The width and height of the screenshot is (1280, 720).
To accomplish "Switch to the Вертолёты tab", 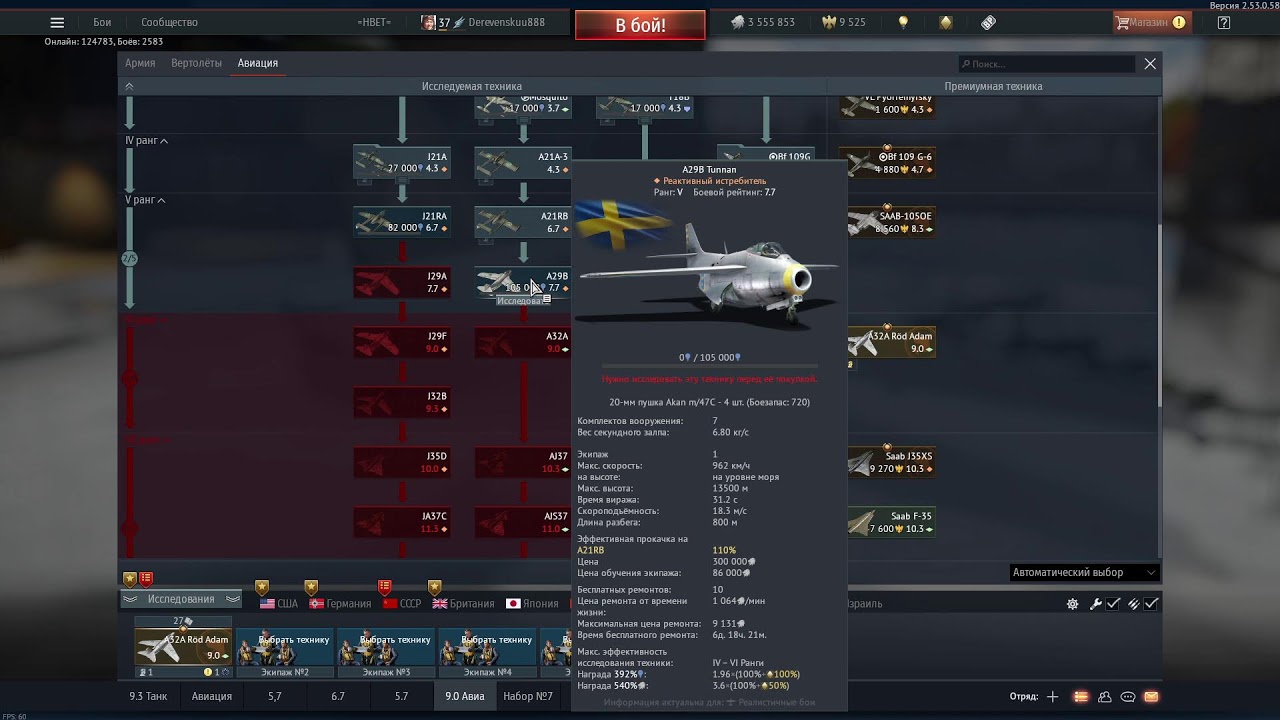I will (x=197, y=63).
